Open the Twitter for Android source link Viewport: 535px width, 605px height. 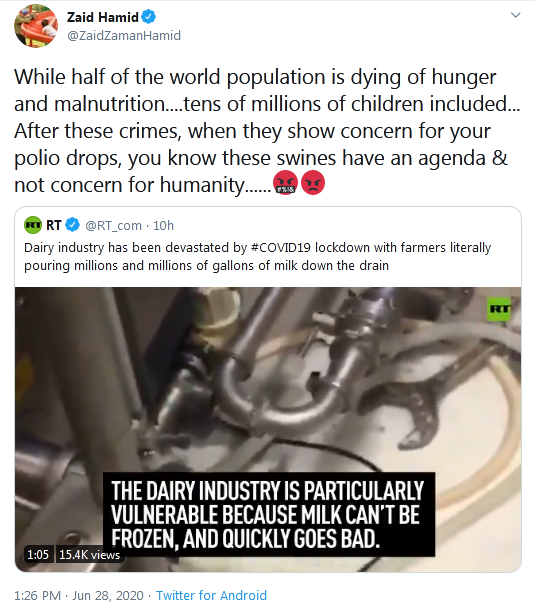pos(211,595)
